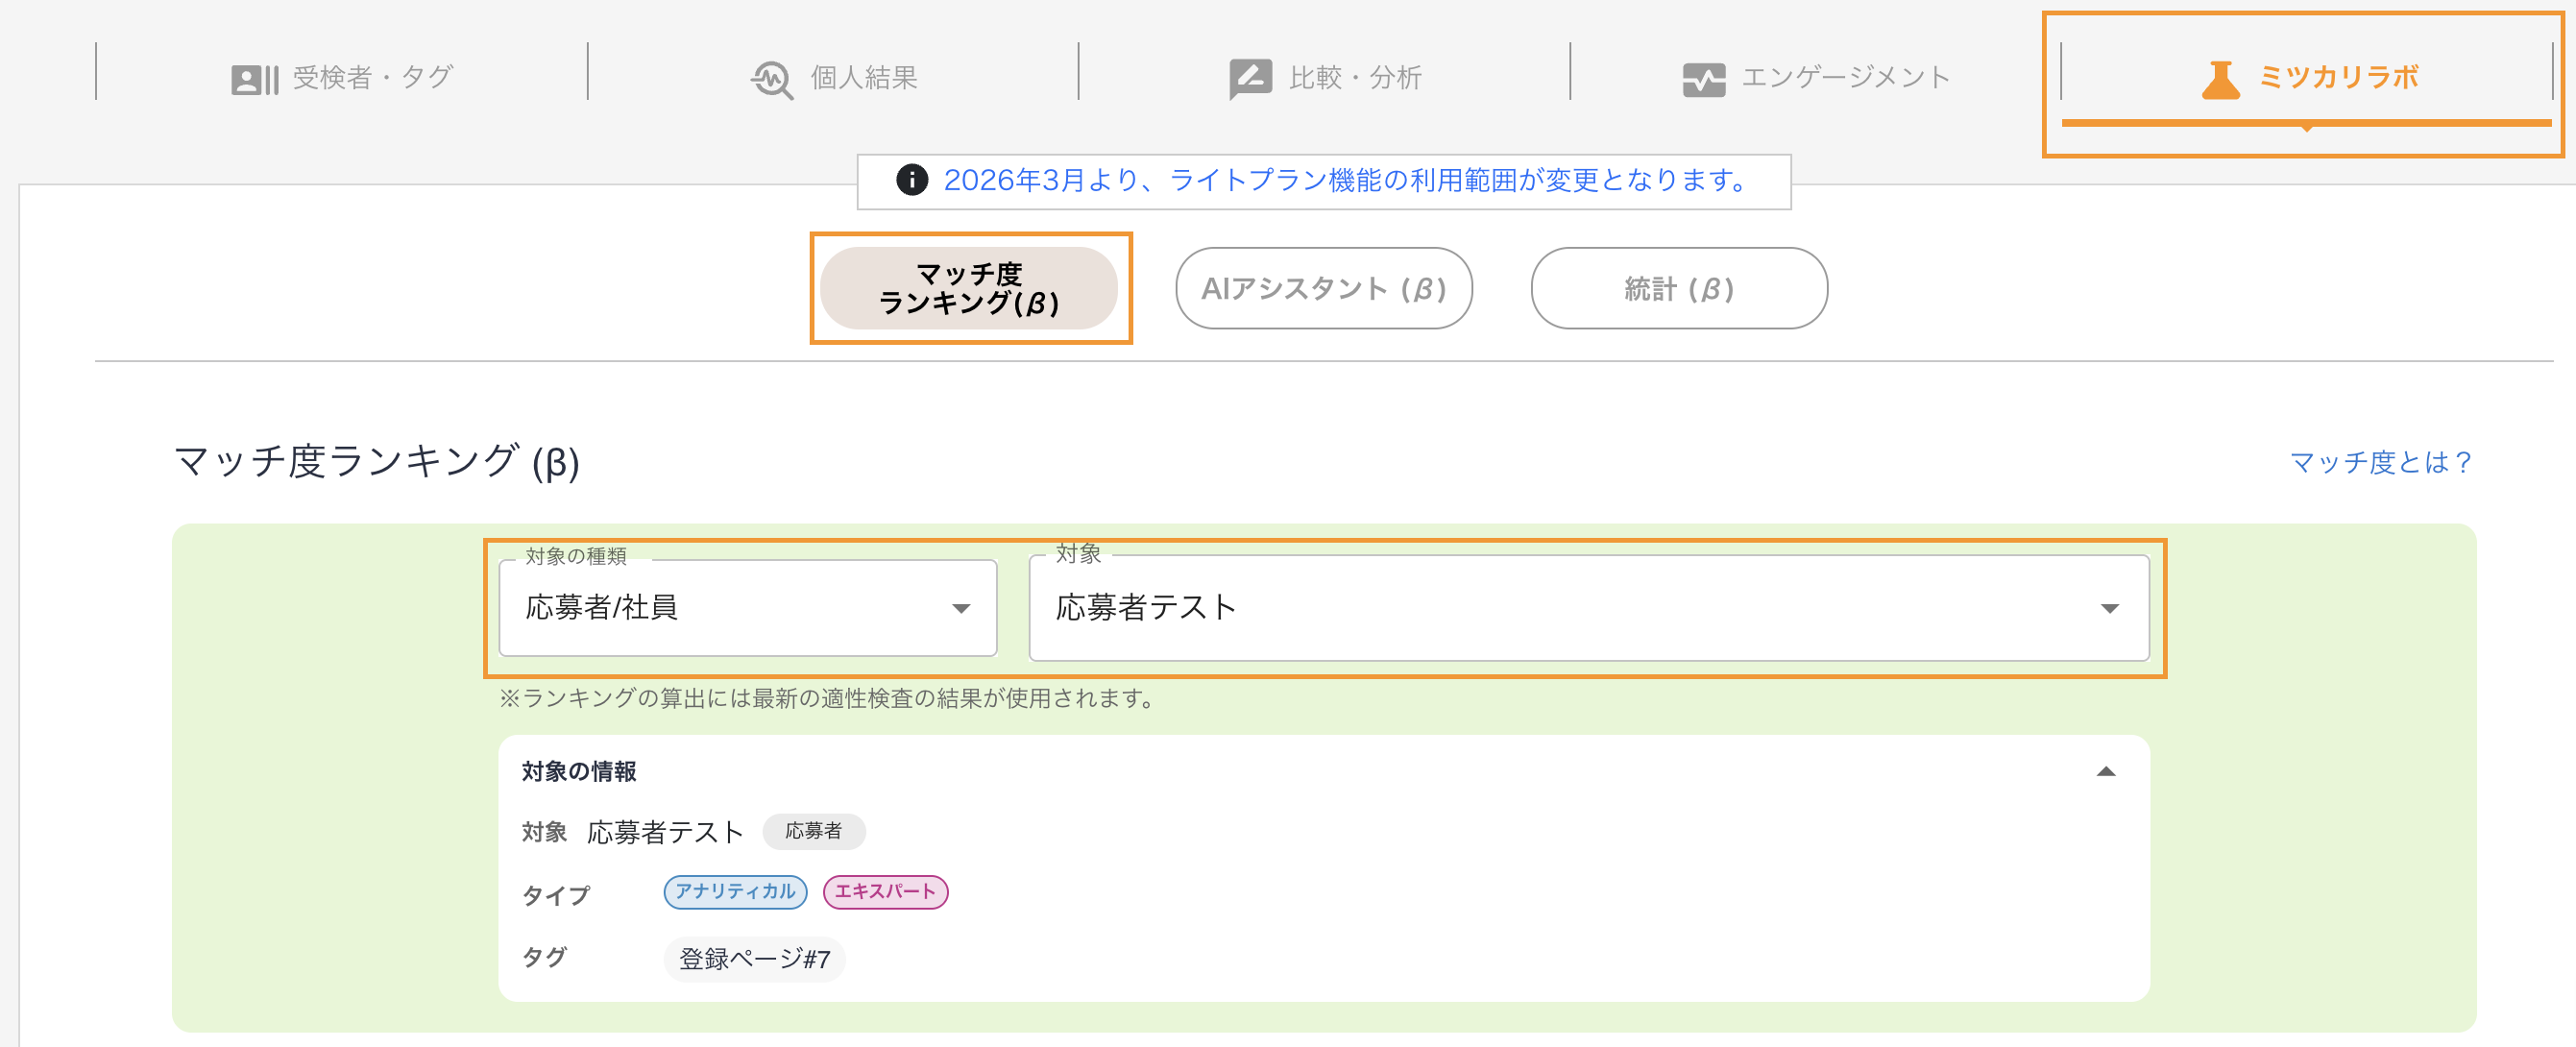This screenshot has height=1047, width=2576.
Task: Open the 受検者・タグ tab
Action: tap(342, 78)
